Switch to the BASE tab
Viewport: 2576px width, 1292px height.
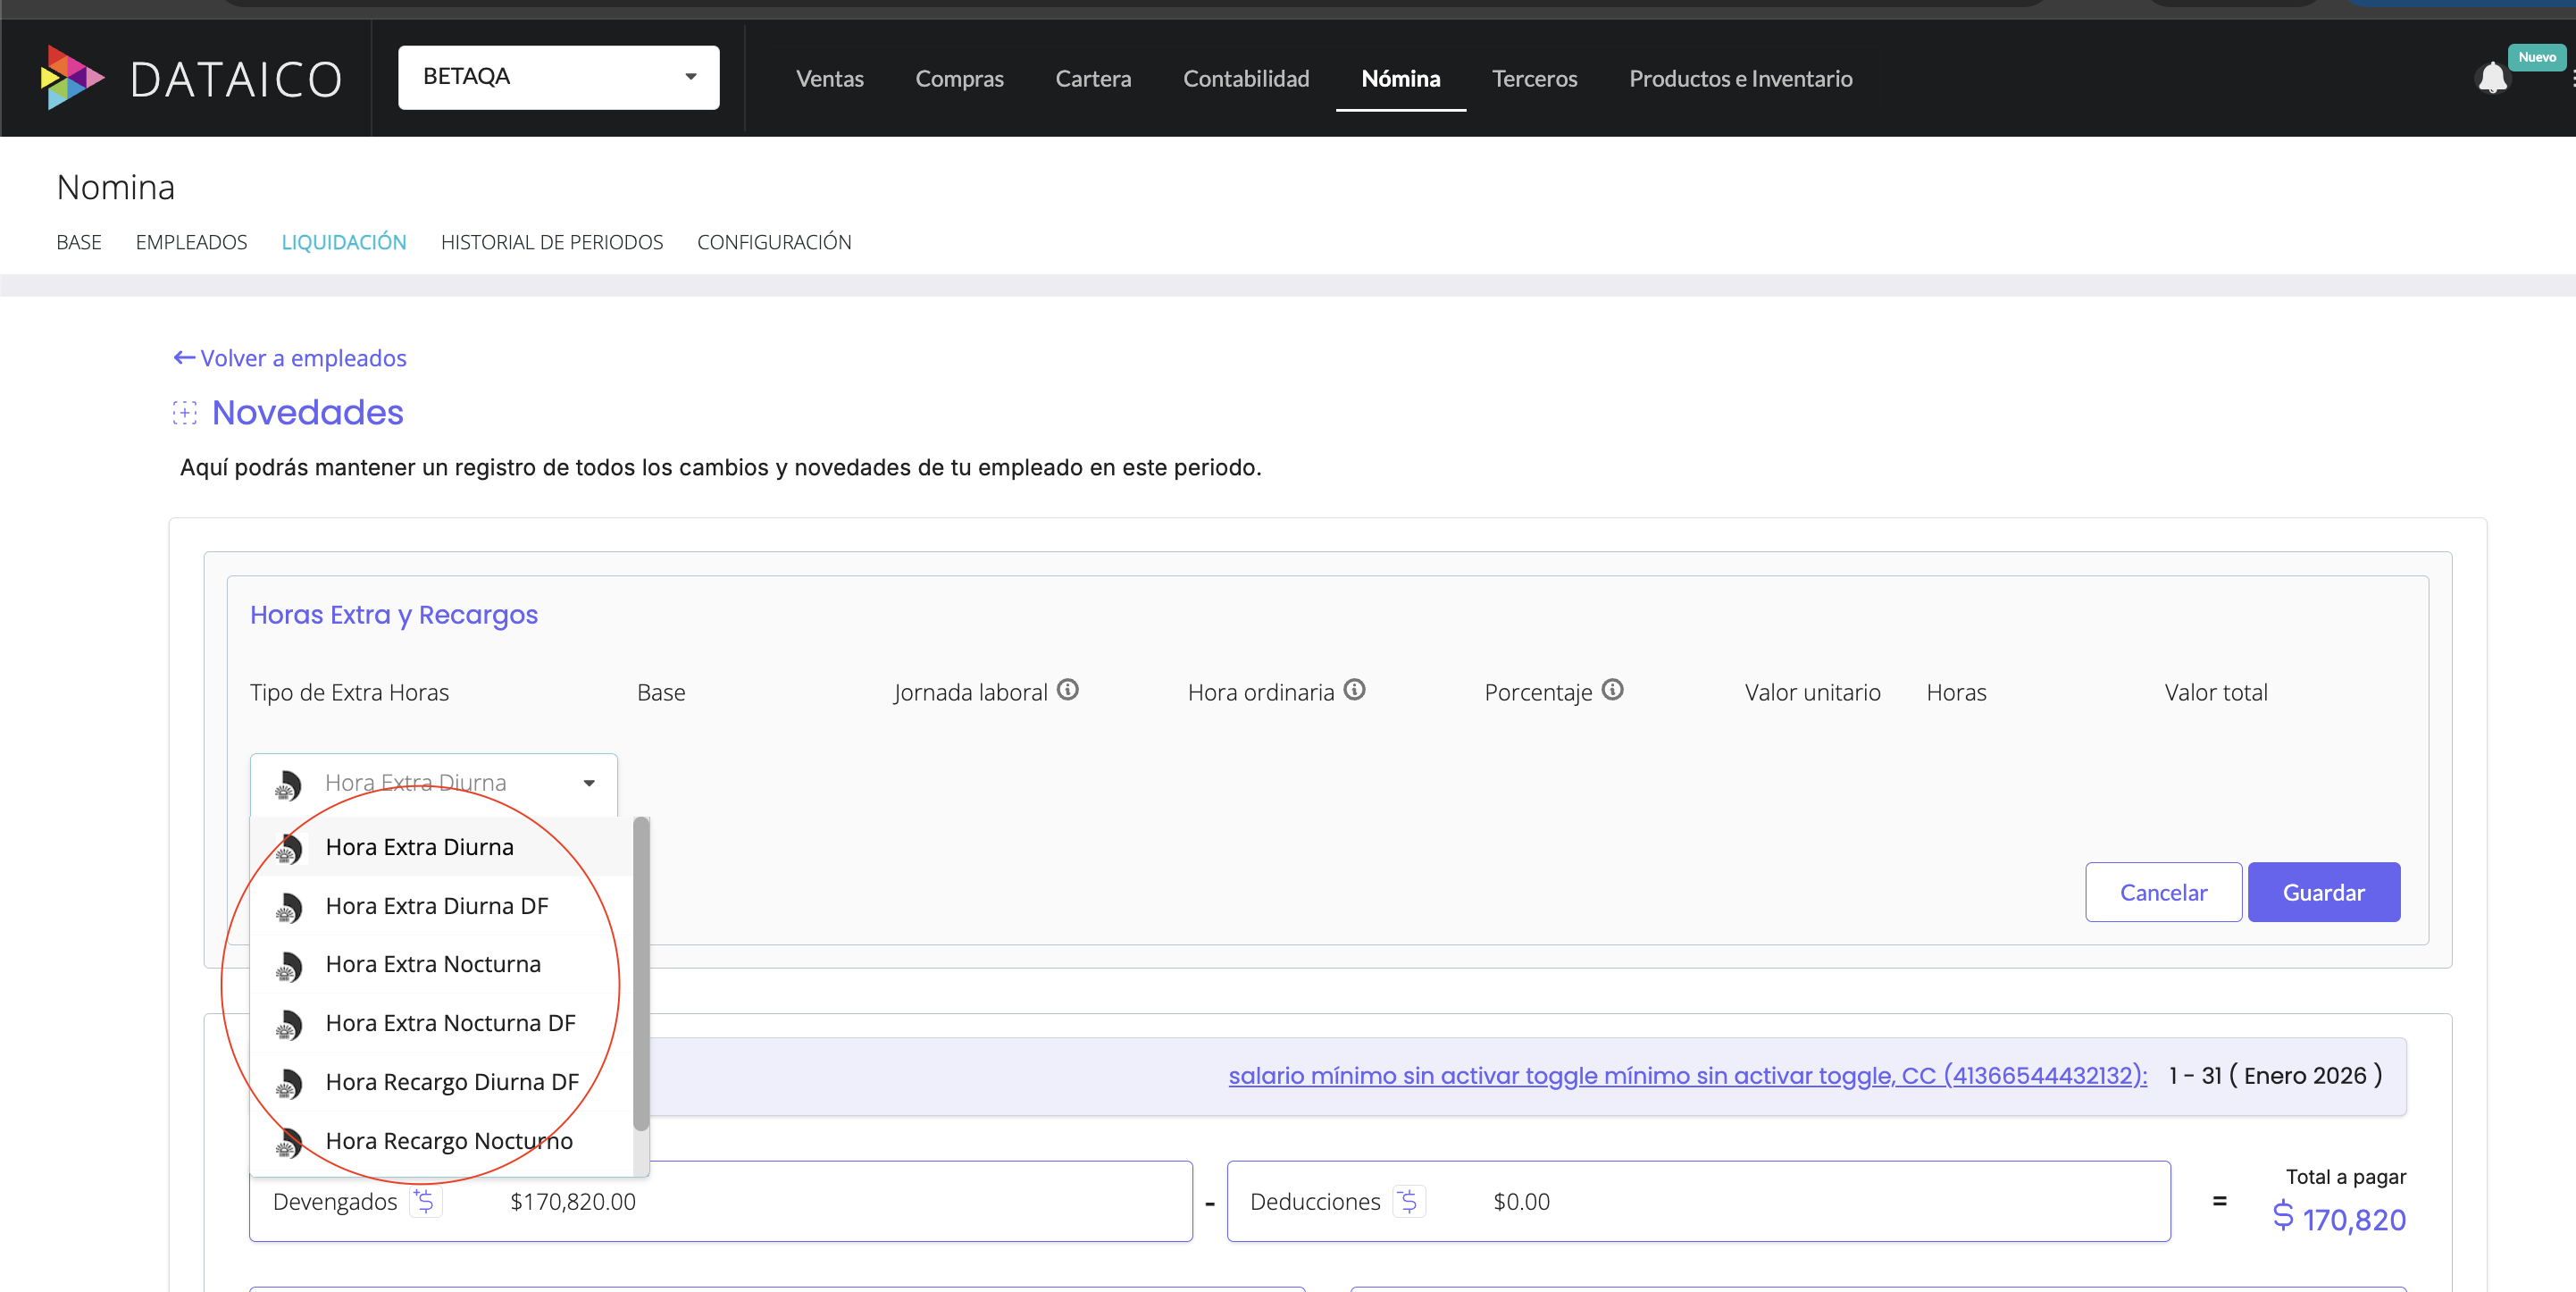tap(79, 242)
